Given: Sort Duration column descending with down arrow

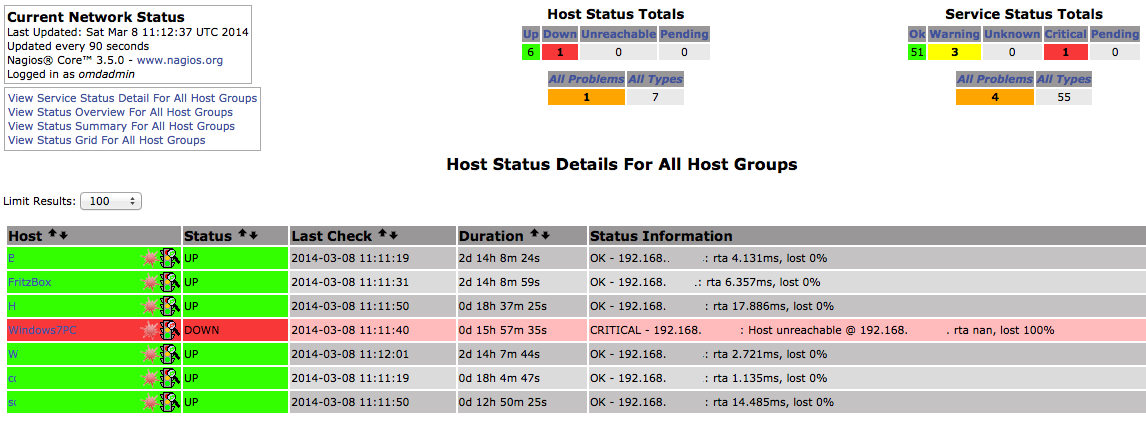Looking at the screenshot, I should pyautogui.click(x=544, y=236).
